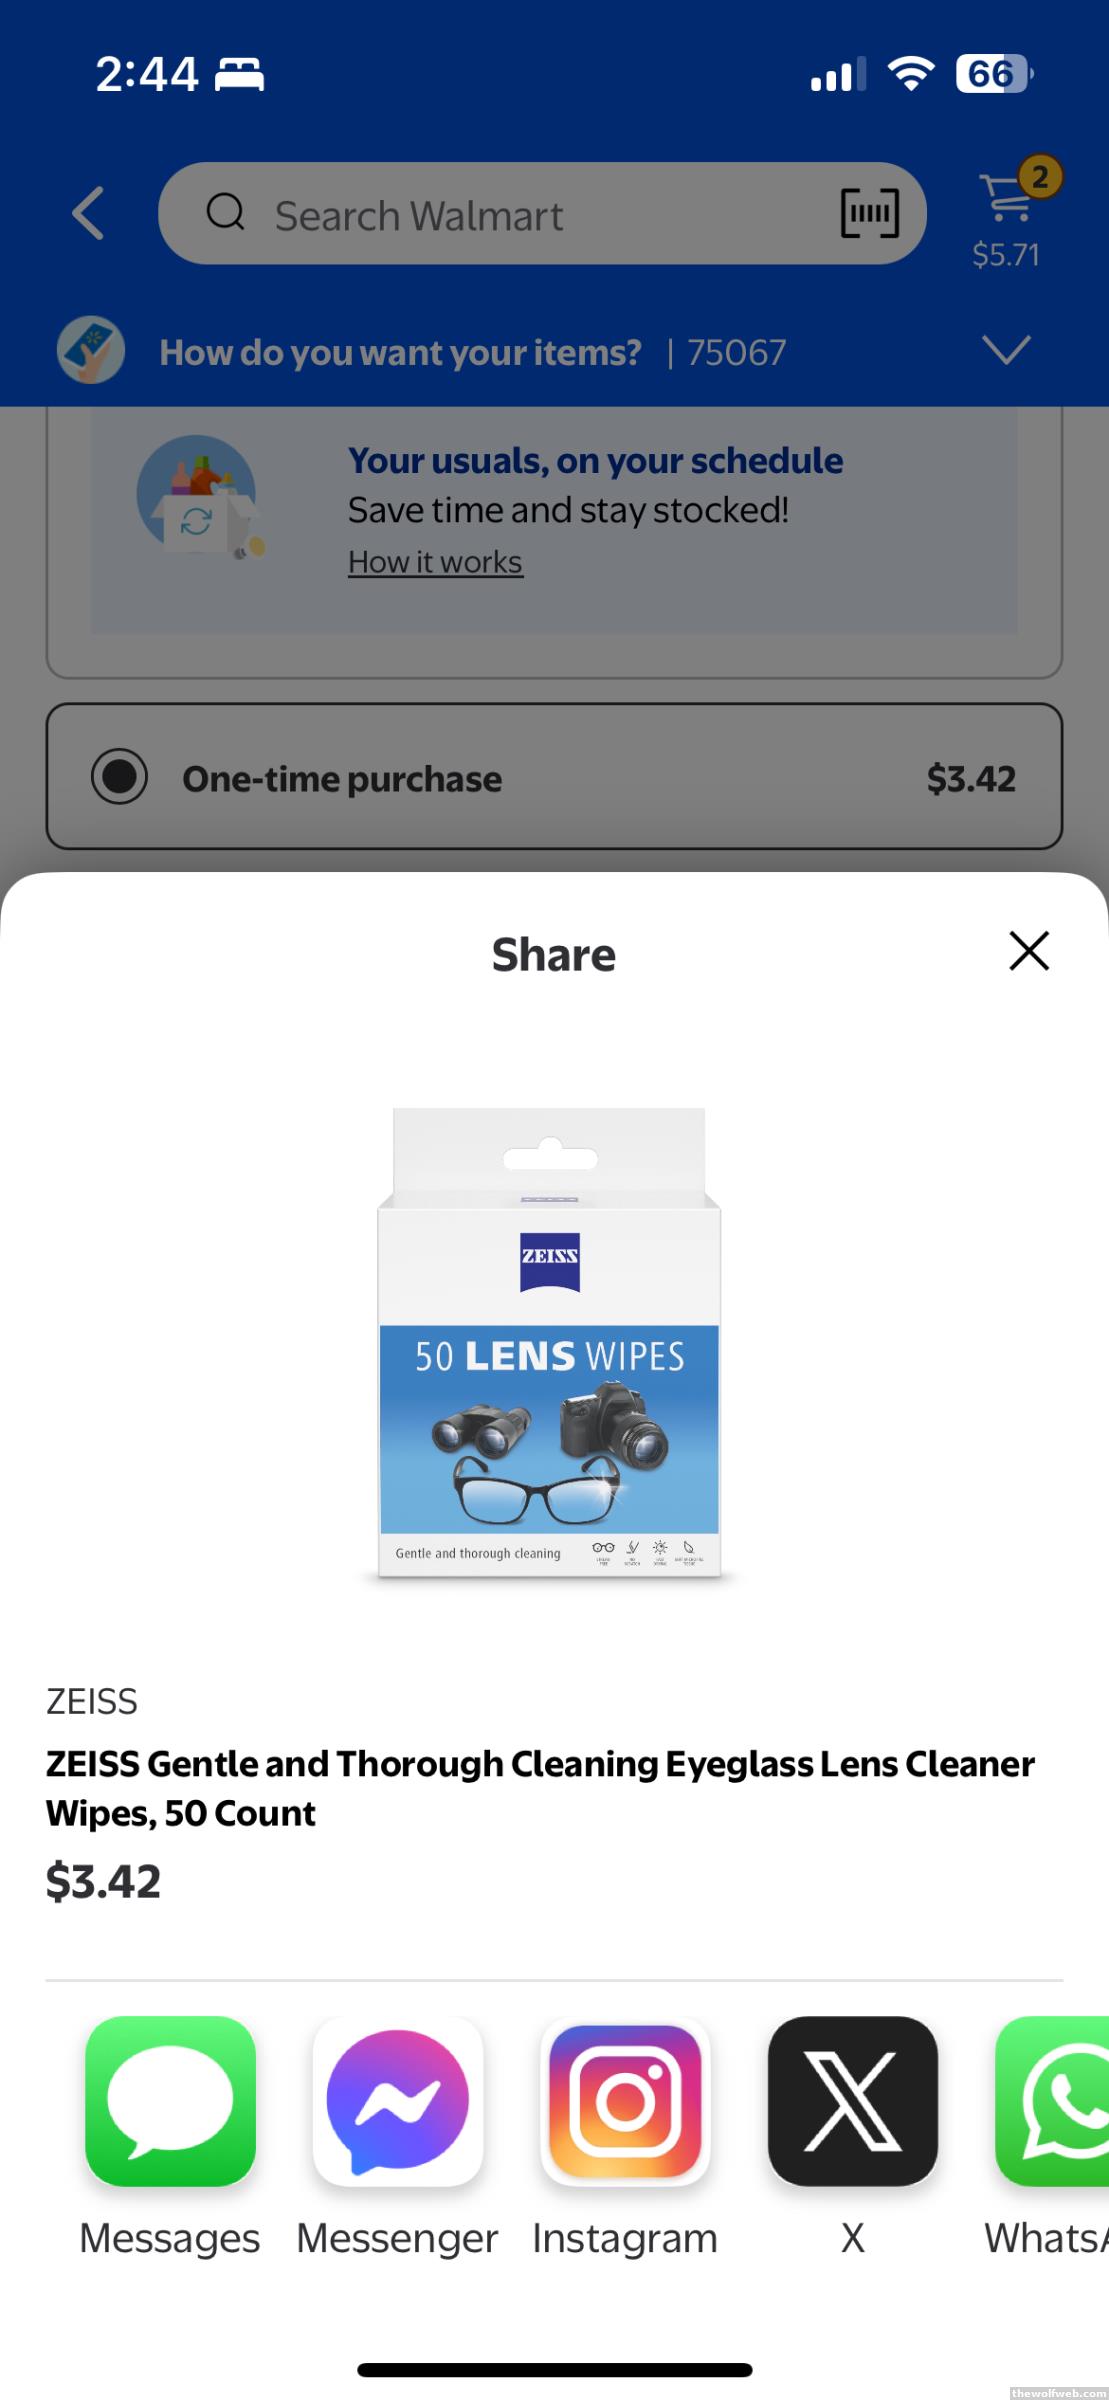1109x2400 pixels.
Task: Open the 75067 location selector
Action: (737, 352)
